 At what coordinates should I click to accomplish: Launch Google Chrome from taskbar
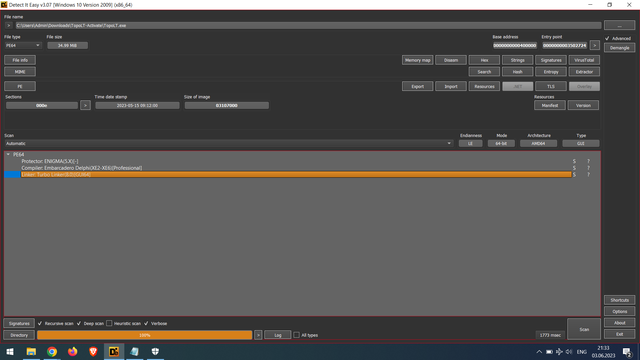(52, 351)
